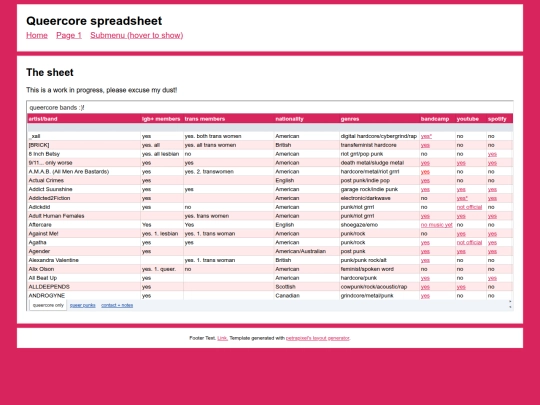Select the 8 Inch Betsy band cell
Screen dimensions: 540x405
tap(84, 154)
